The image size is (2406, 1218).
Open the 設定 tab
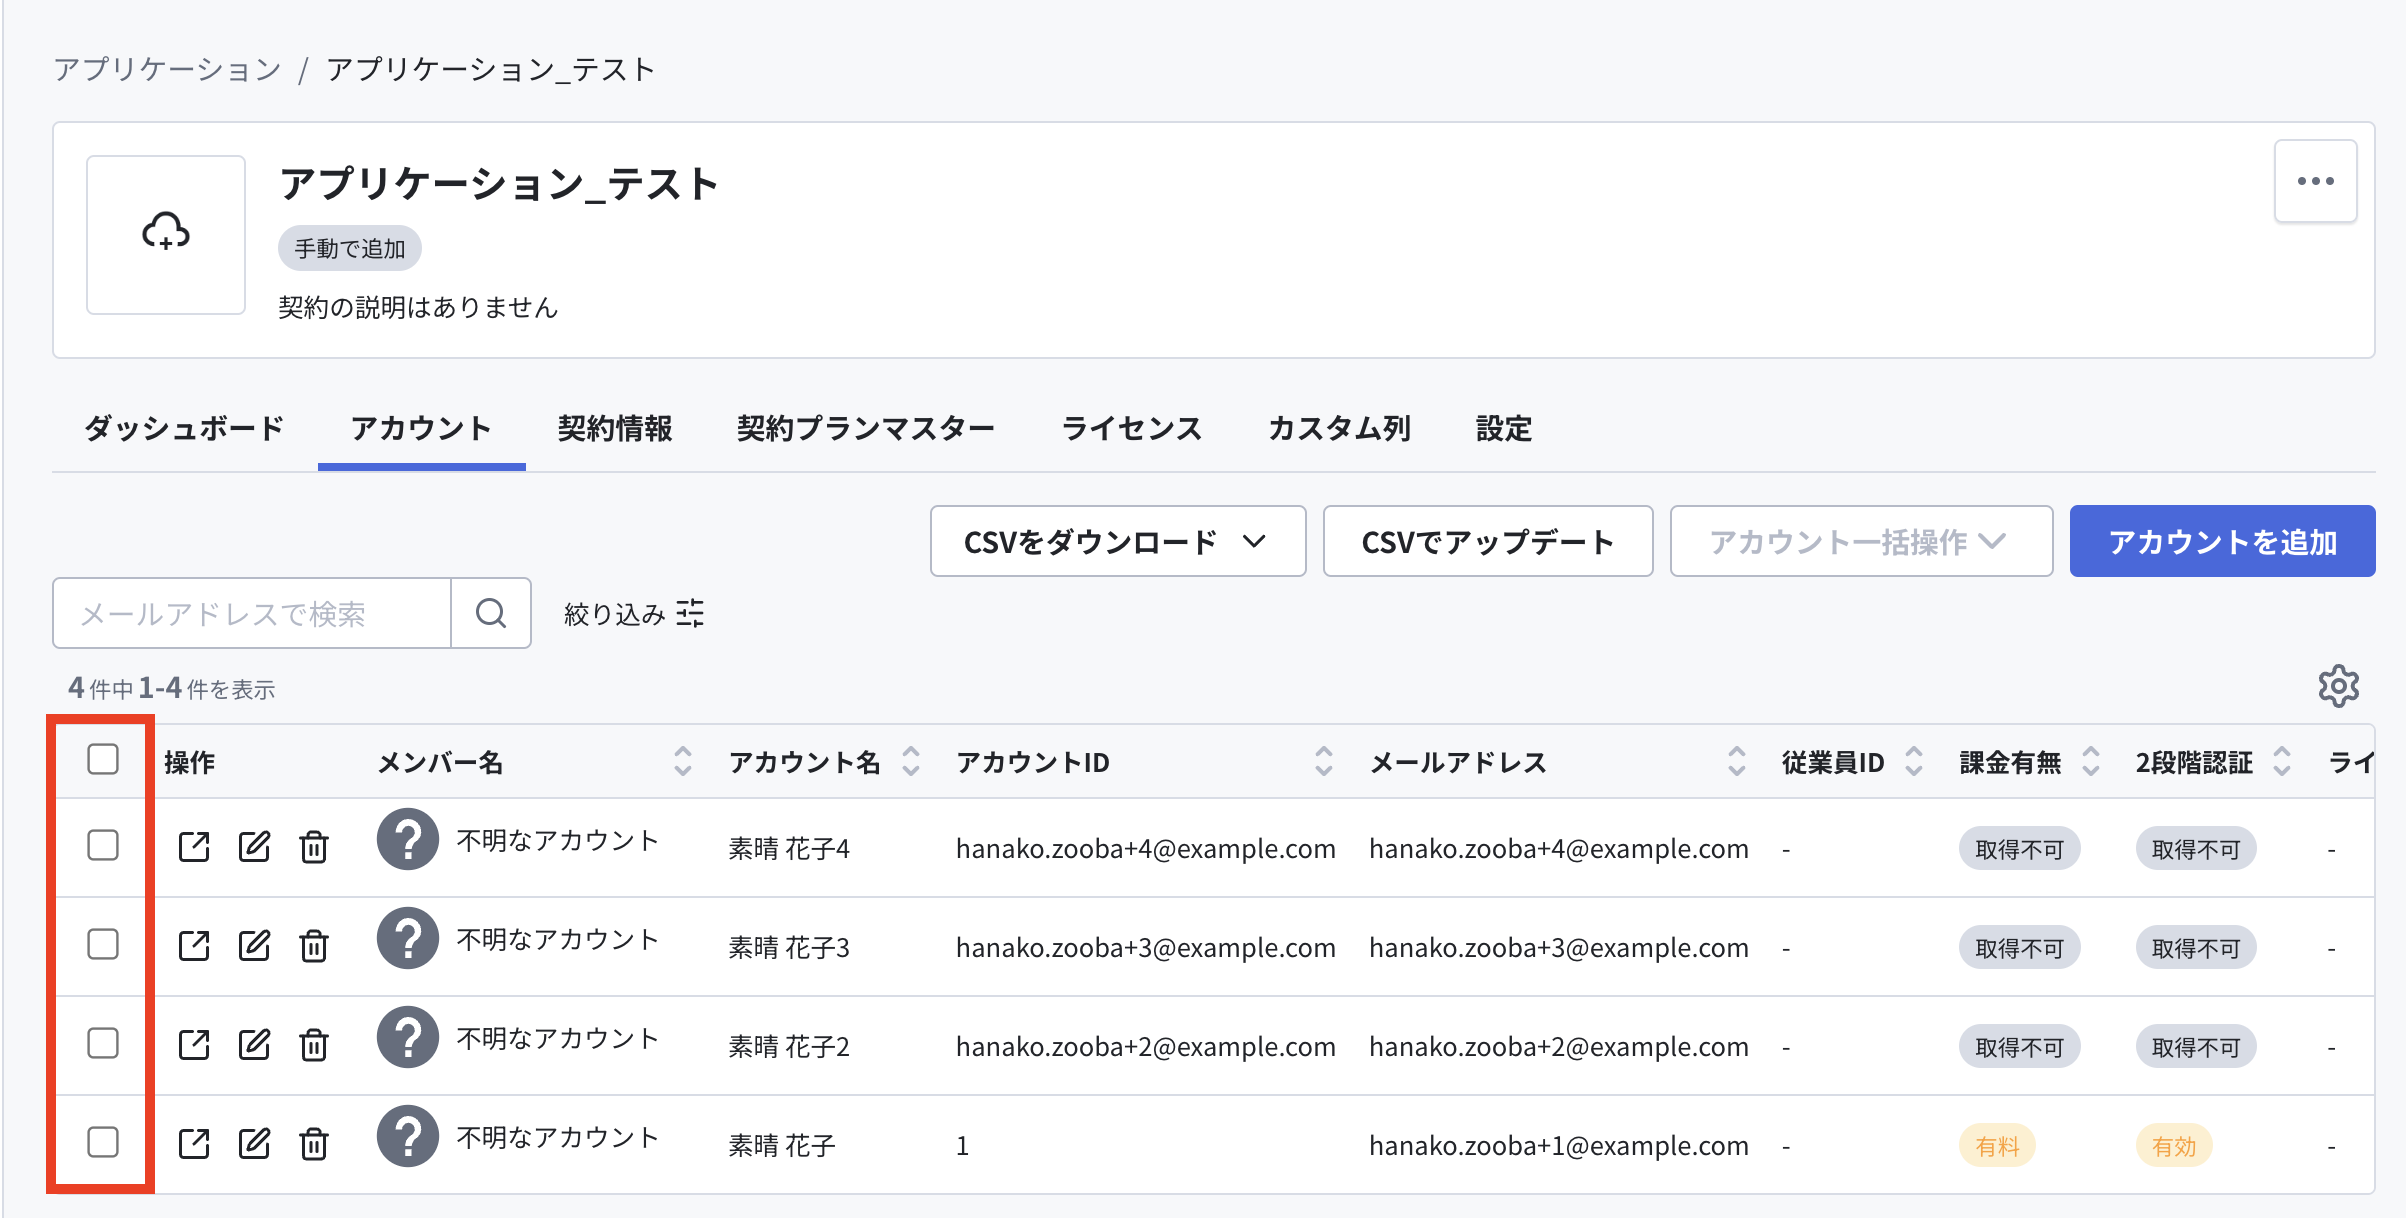pos(1504,428)
